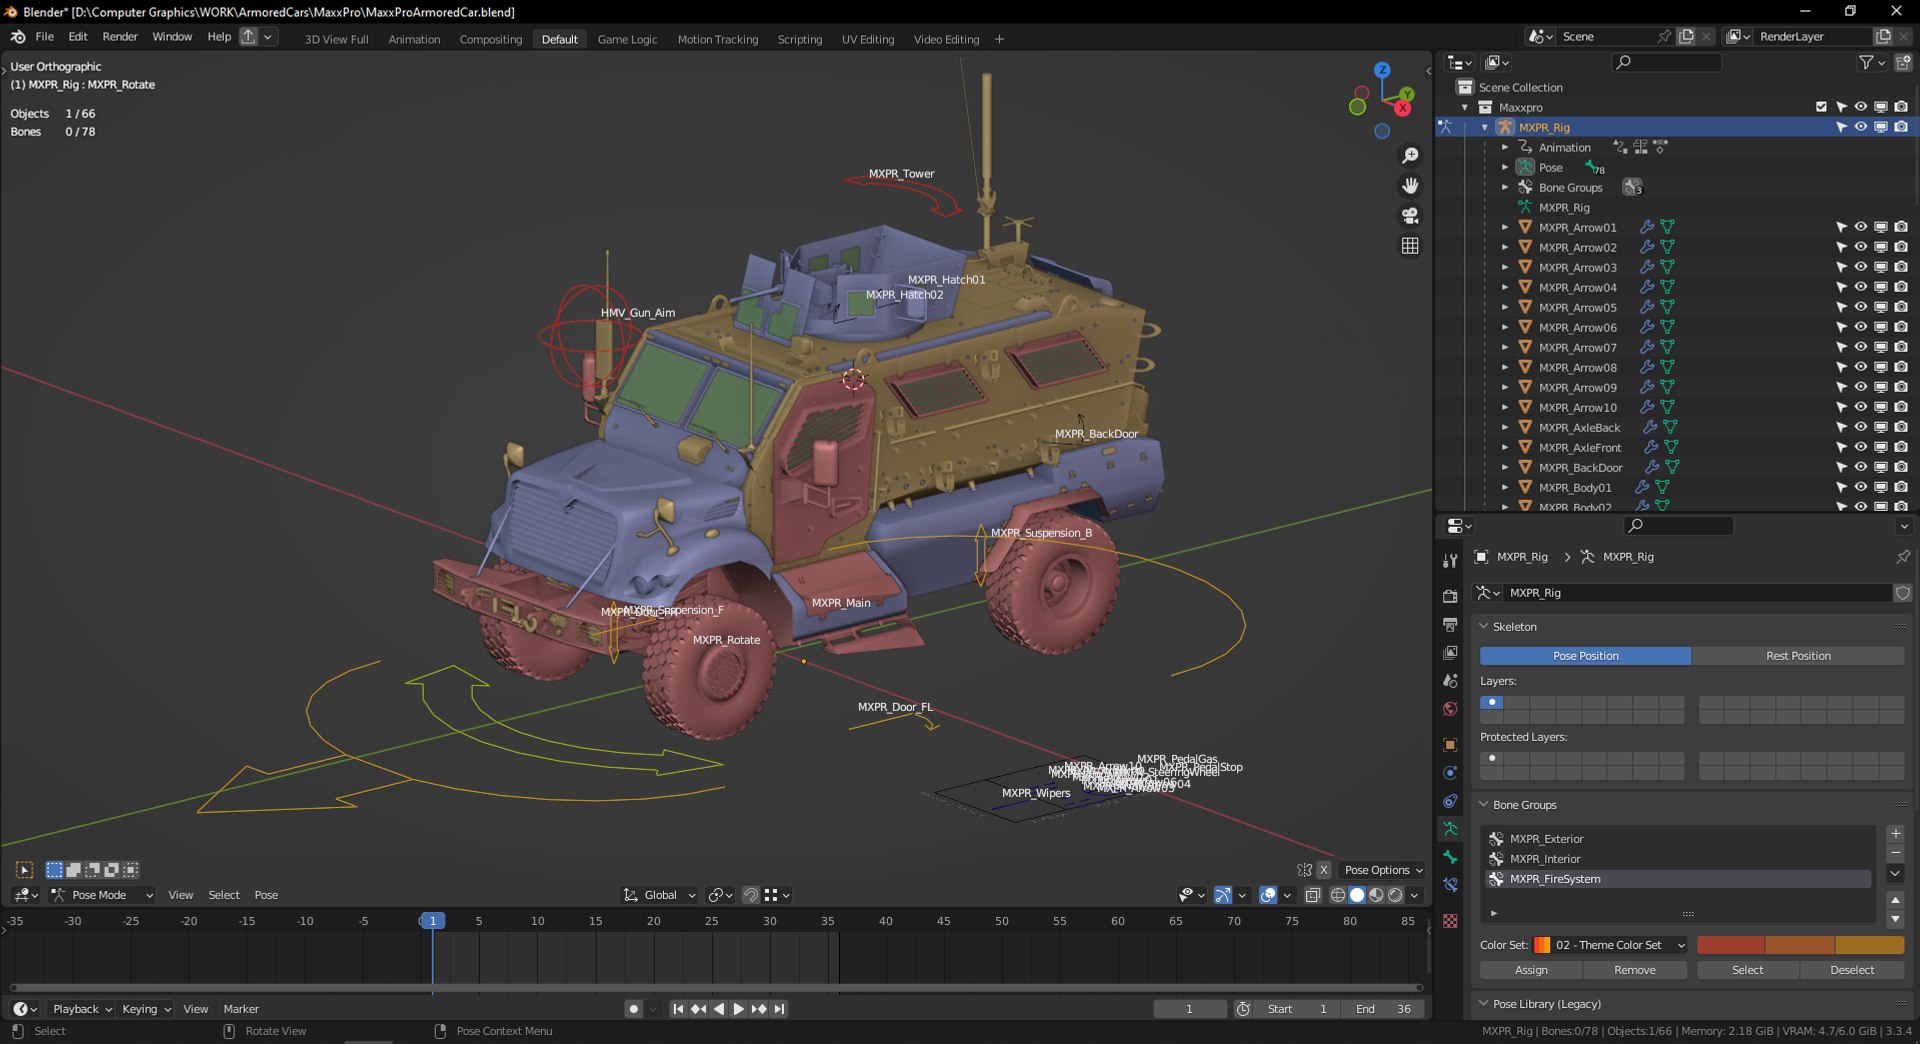Screen dimensions: 1920x1044
Task: Pin the properties editor context
Action: coord(1902,557)
